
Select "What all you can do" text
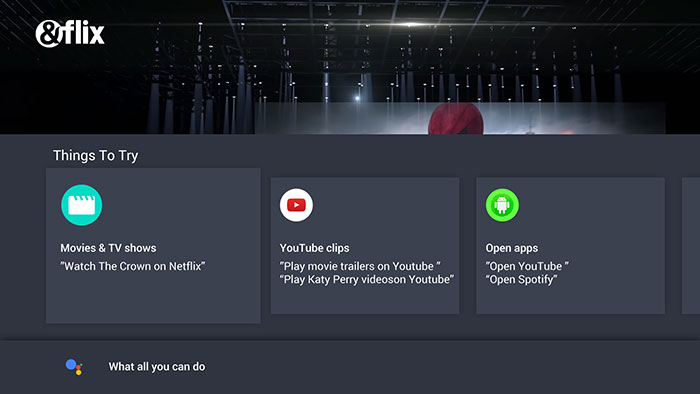click(157, 367)
